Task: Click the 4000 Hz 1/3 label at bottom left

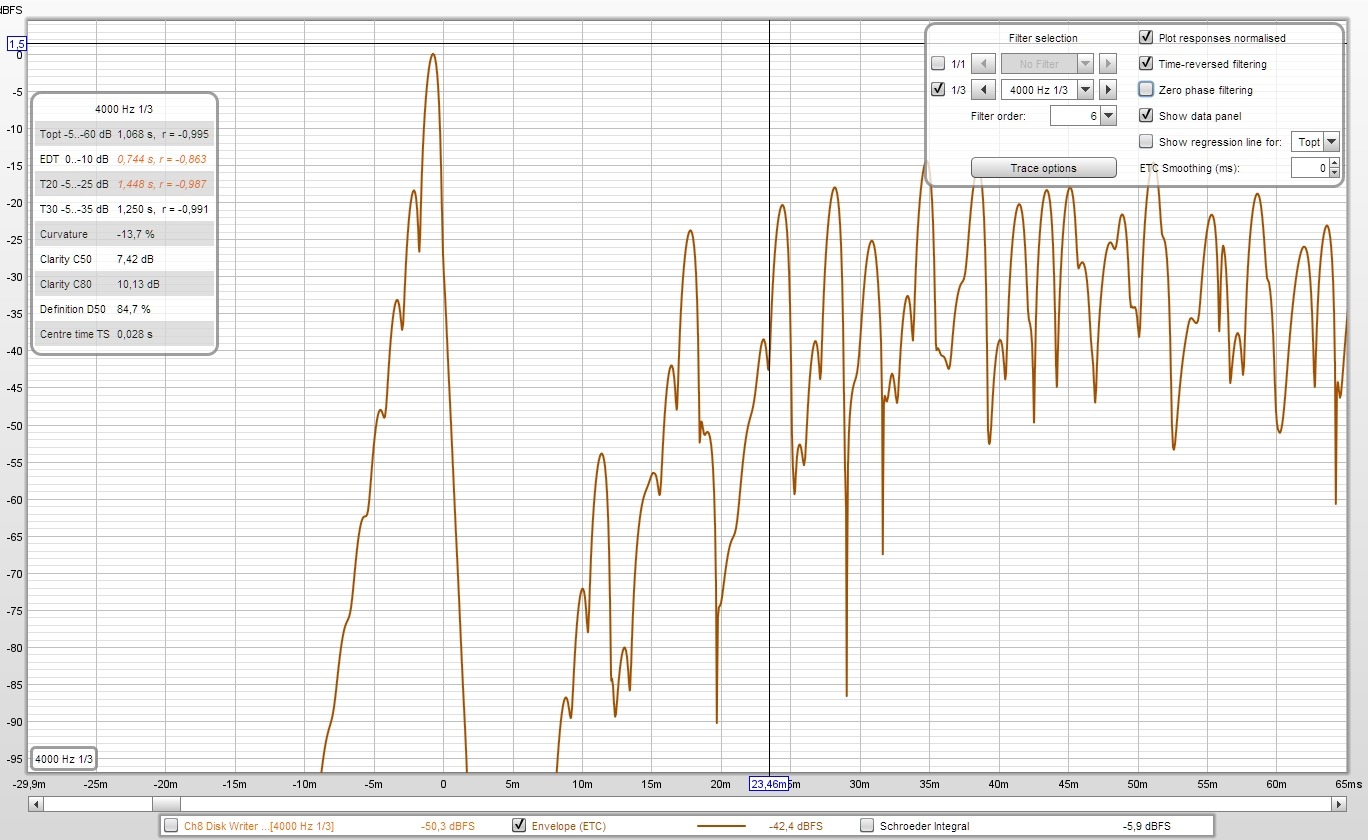Action: click(63, 759)
